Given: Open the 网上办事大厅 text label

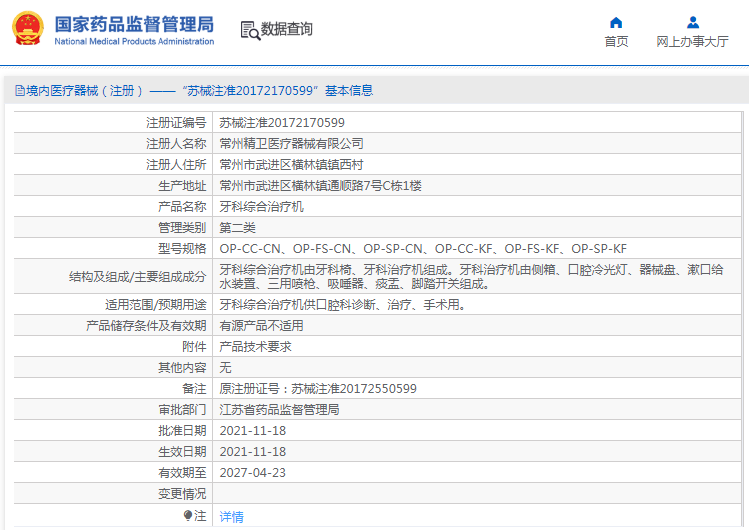Looking at the screenshot, I should pyautogui.click(x=692, y=42).
